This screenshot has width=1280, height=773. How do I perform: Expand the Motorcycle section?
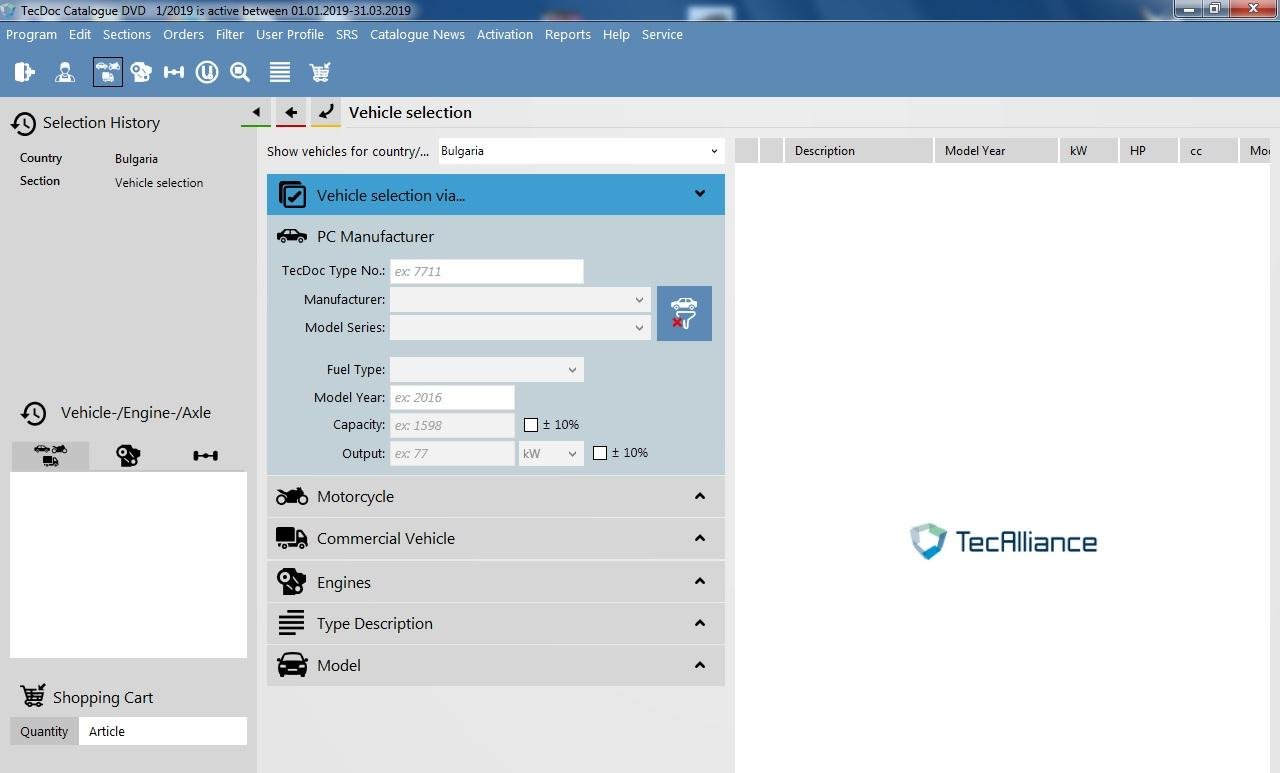(x=495, y=496)
